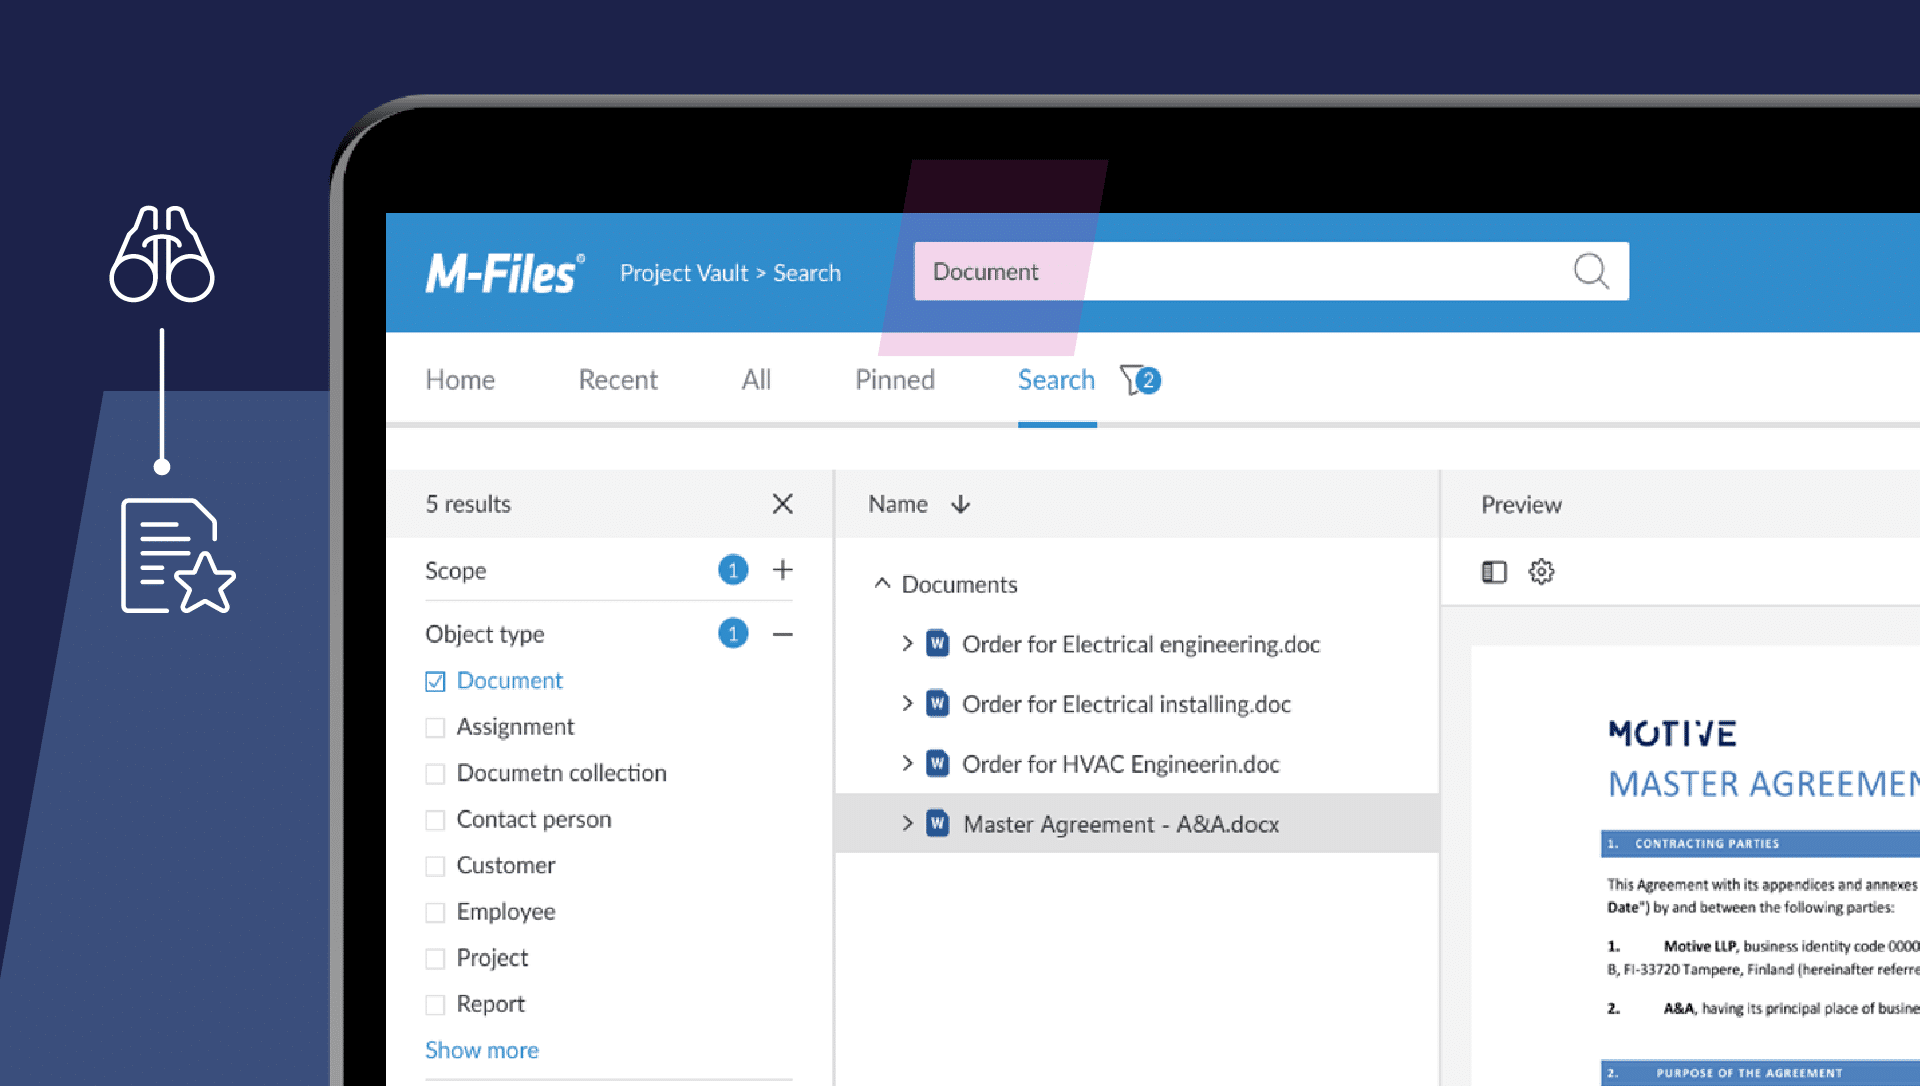Close the 5 results filter panel
The height and width of the screenshot is (1086, 1920).
(x=782, y=504)
